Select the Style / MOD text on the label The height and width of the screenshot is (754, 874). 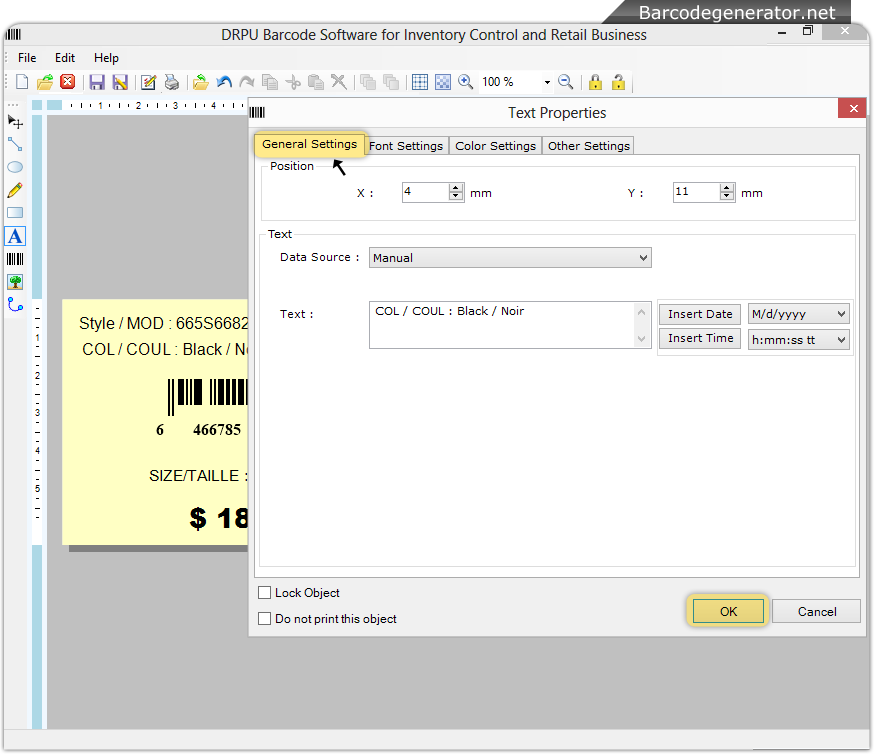[163, 323]
